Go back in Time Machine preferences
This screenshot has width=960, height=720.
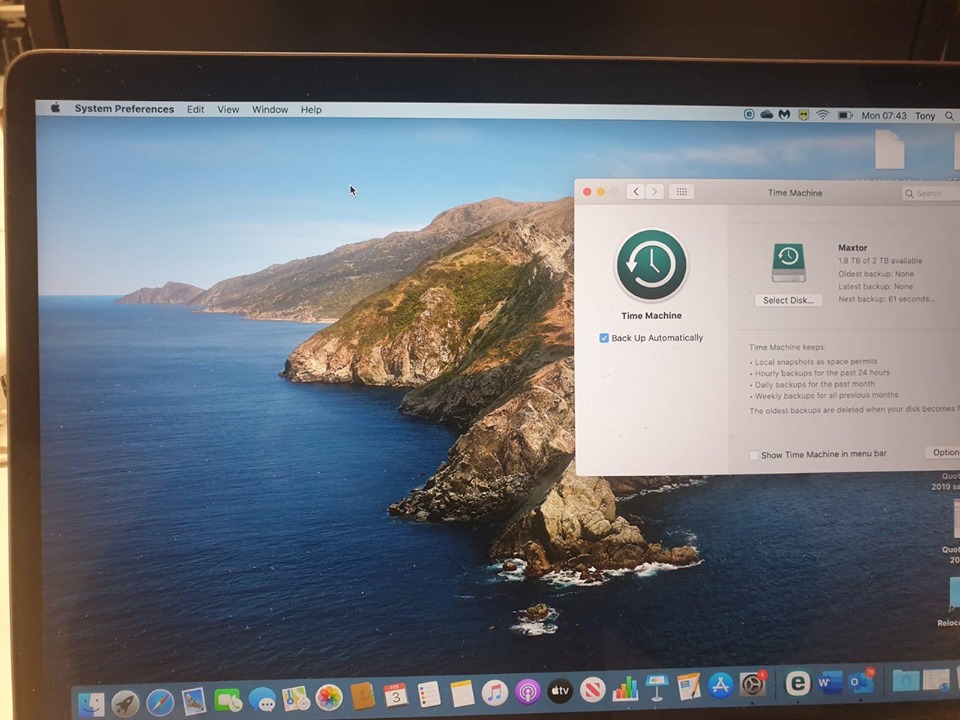tap(636, 192)
